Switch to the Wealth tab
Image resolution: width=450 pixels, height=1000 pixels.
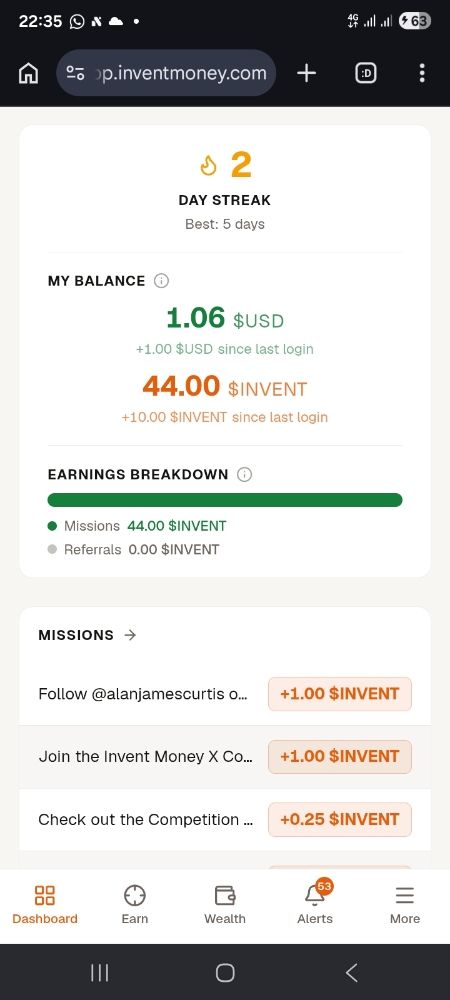pos(224,906)
